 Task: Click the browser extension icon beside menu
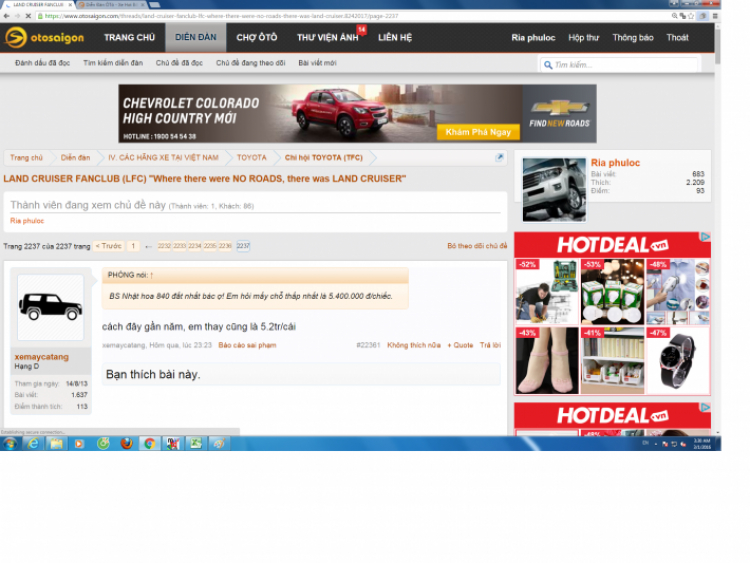[703, 16]
